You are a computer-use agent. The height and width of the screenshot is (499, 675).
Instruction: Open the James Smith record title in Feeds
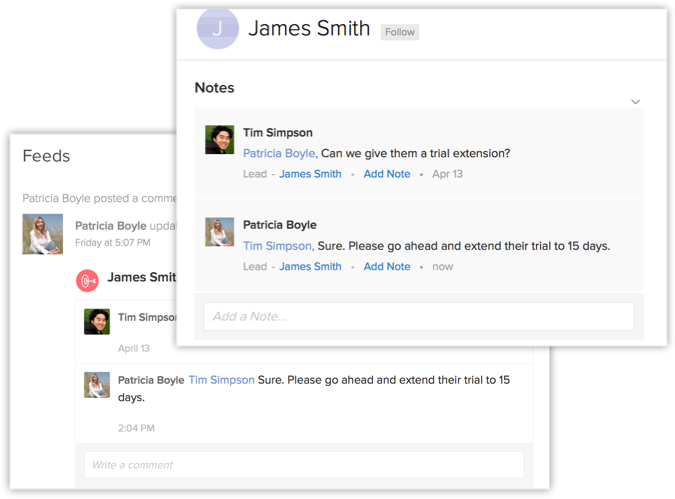140,278
